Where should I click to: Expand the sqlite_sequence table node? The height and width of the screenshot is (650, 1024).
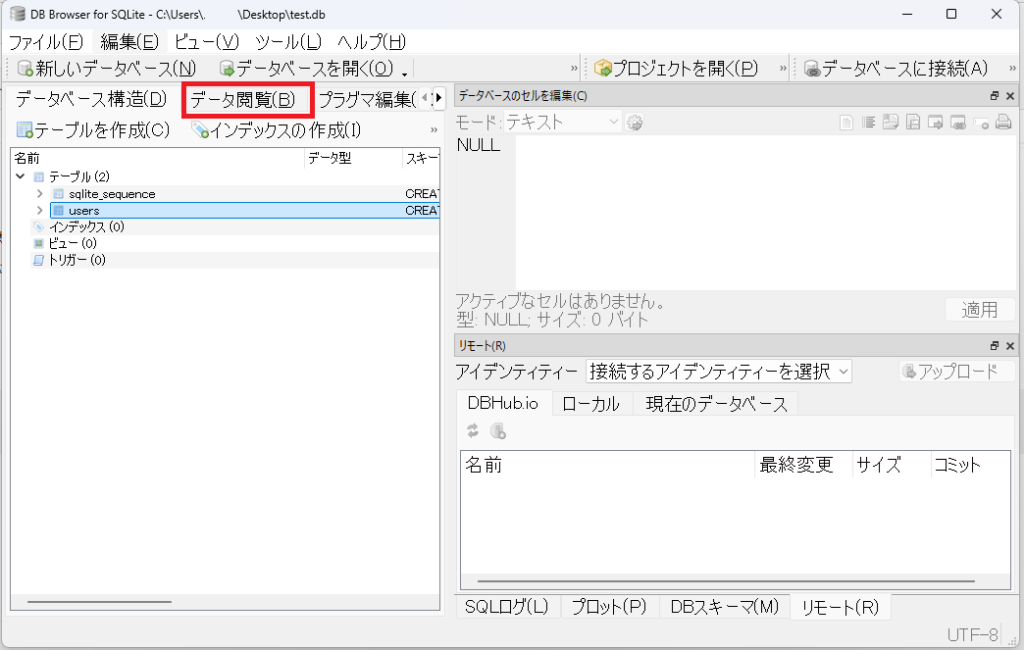[x=39, y=193]
